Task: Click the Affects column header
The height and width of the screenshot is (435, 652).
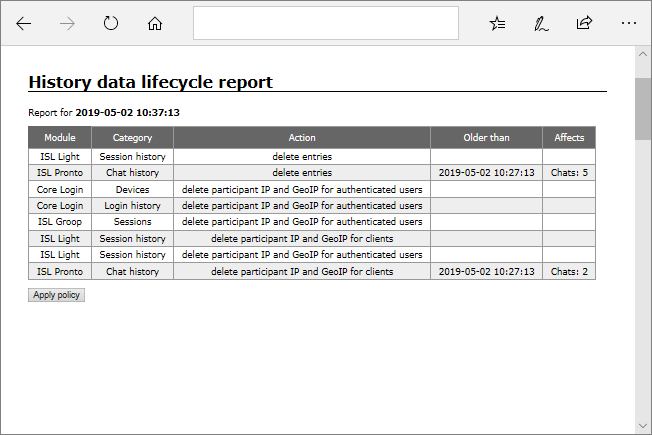Action: pos(569,138)
